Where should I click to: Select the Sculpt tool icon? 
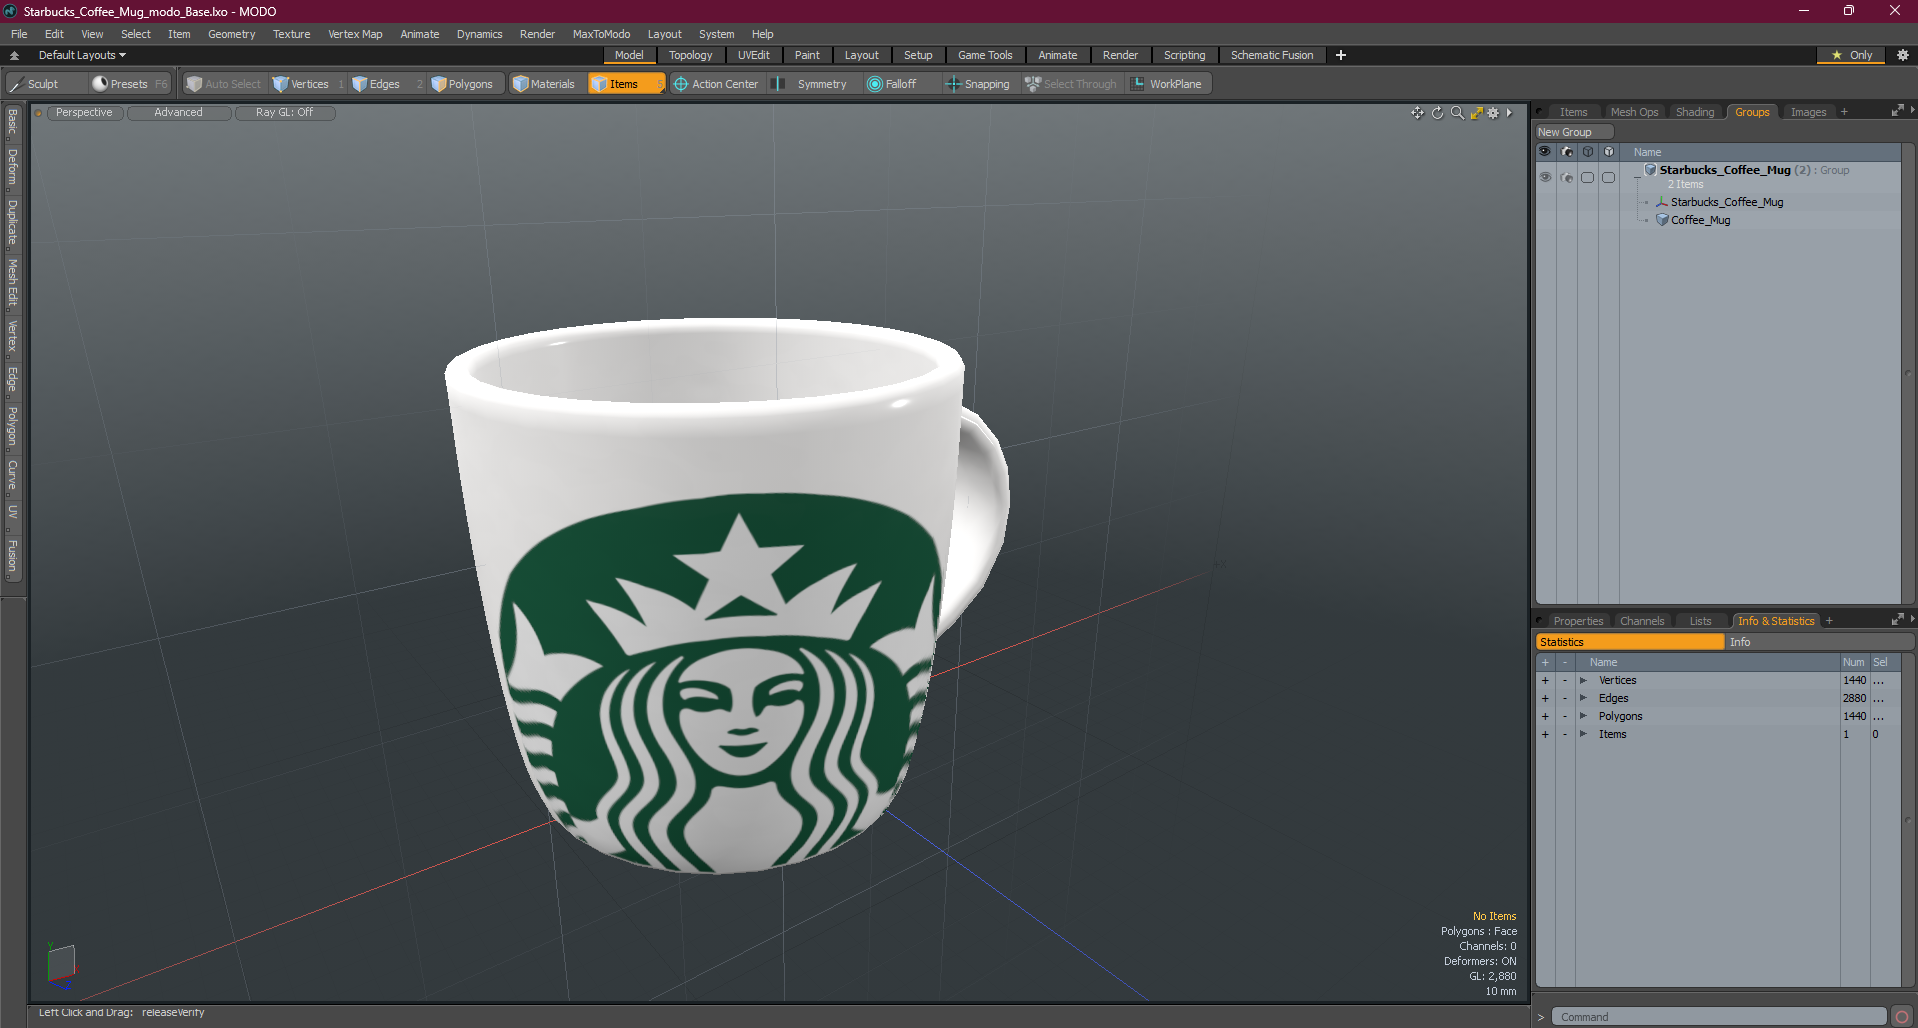click(x=16, y=84)
